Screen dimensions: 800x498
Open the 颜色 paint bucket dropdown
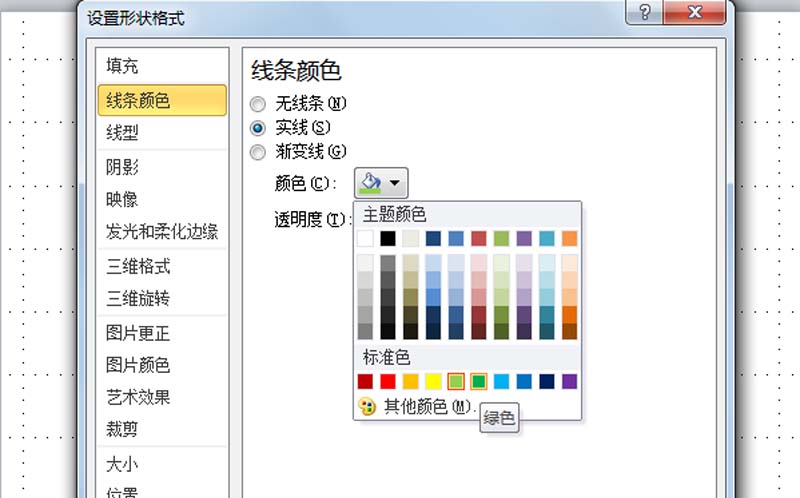click(x=381, y=183)
